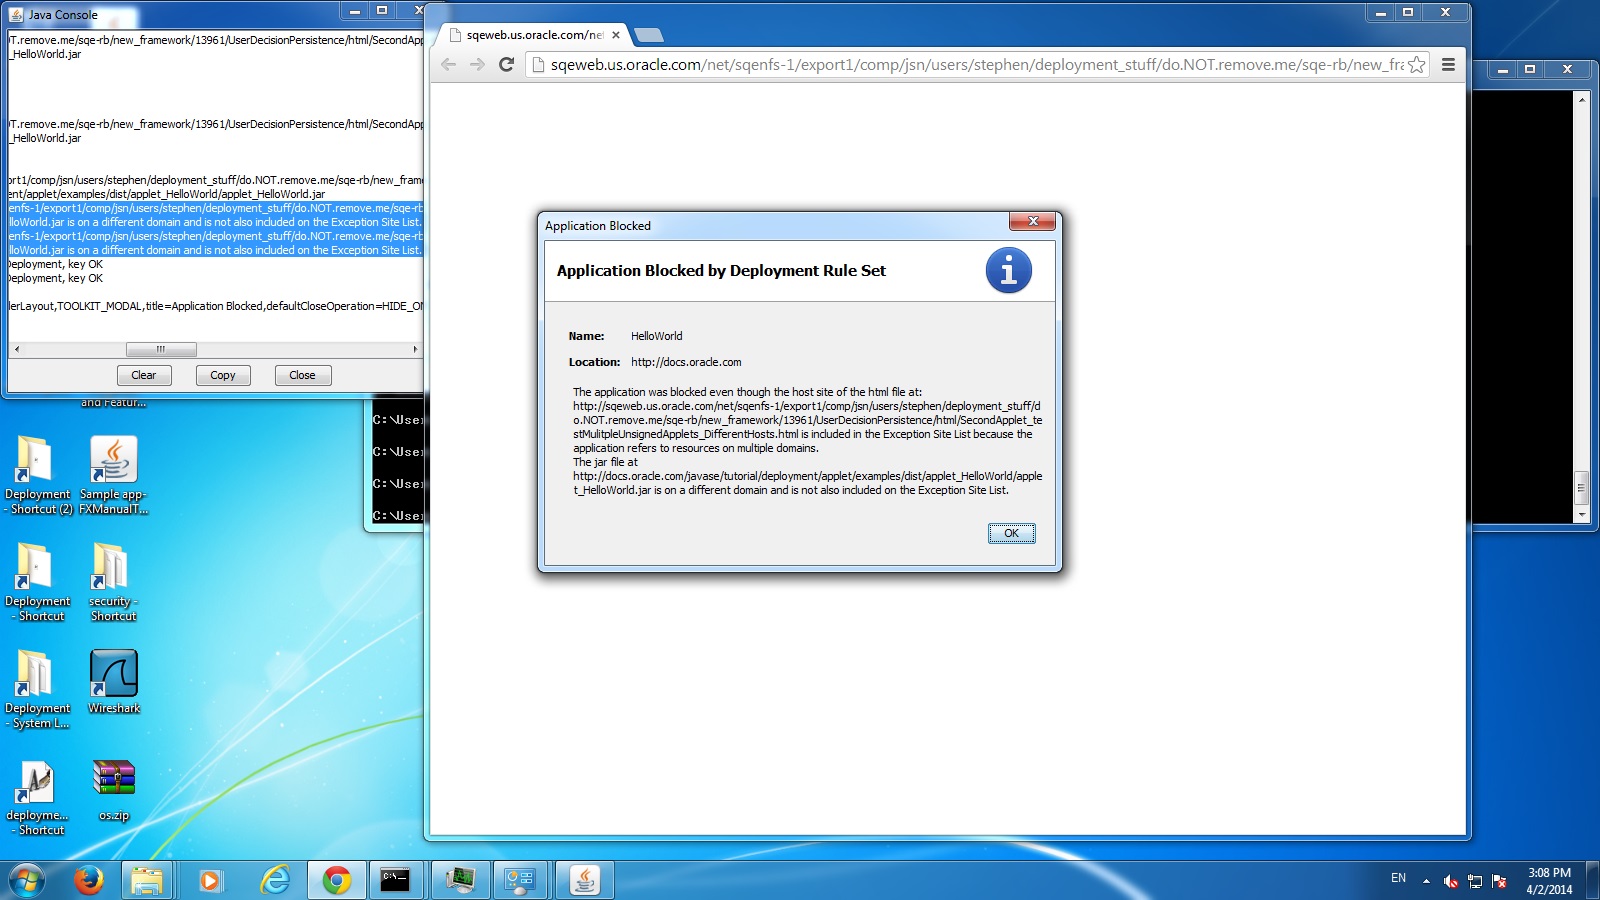1600x900 pixels.
Task: Bookmark this page with the star icon
Action: point(1416,65)
